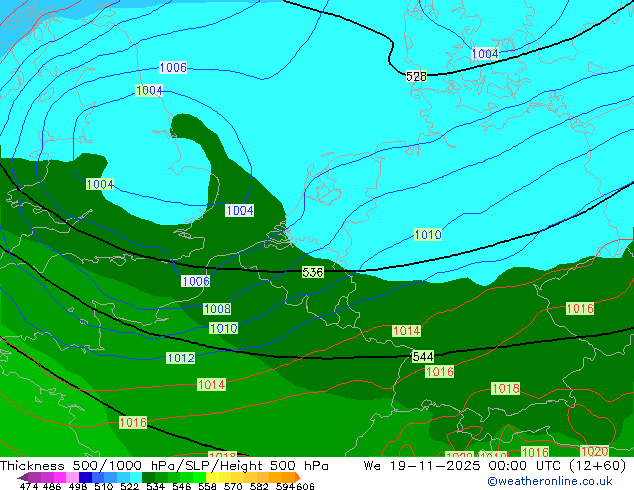
Task: Click the '1010' label just below the 1008 label
Action: [x=224, y=328]
